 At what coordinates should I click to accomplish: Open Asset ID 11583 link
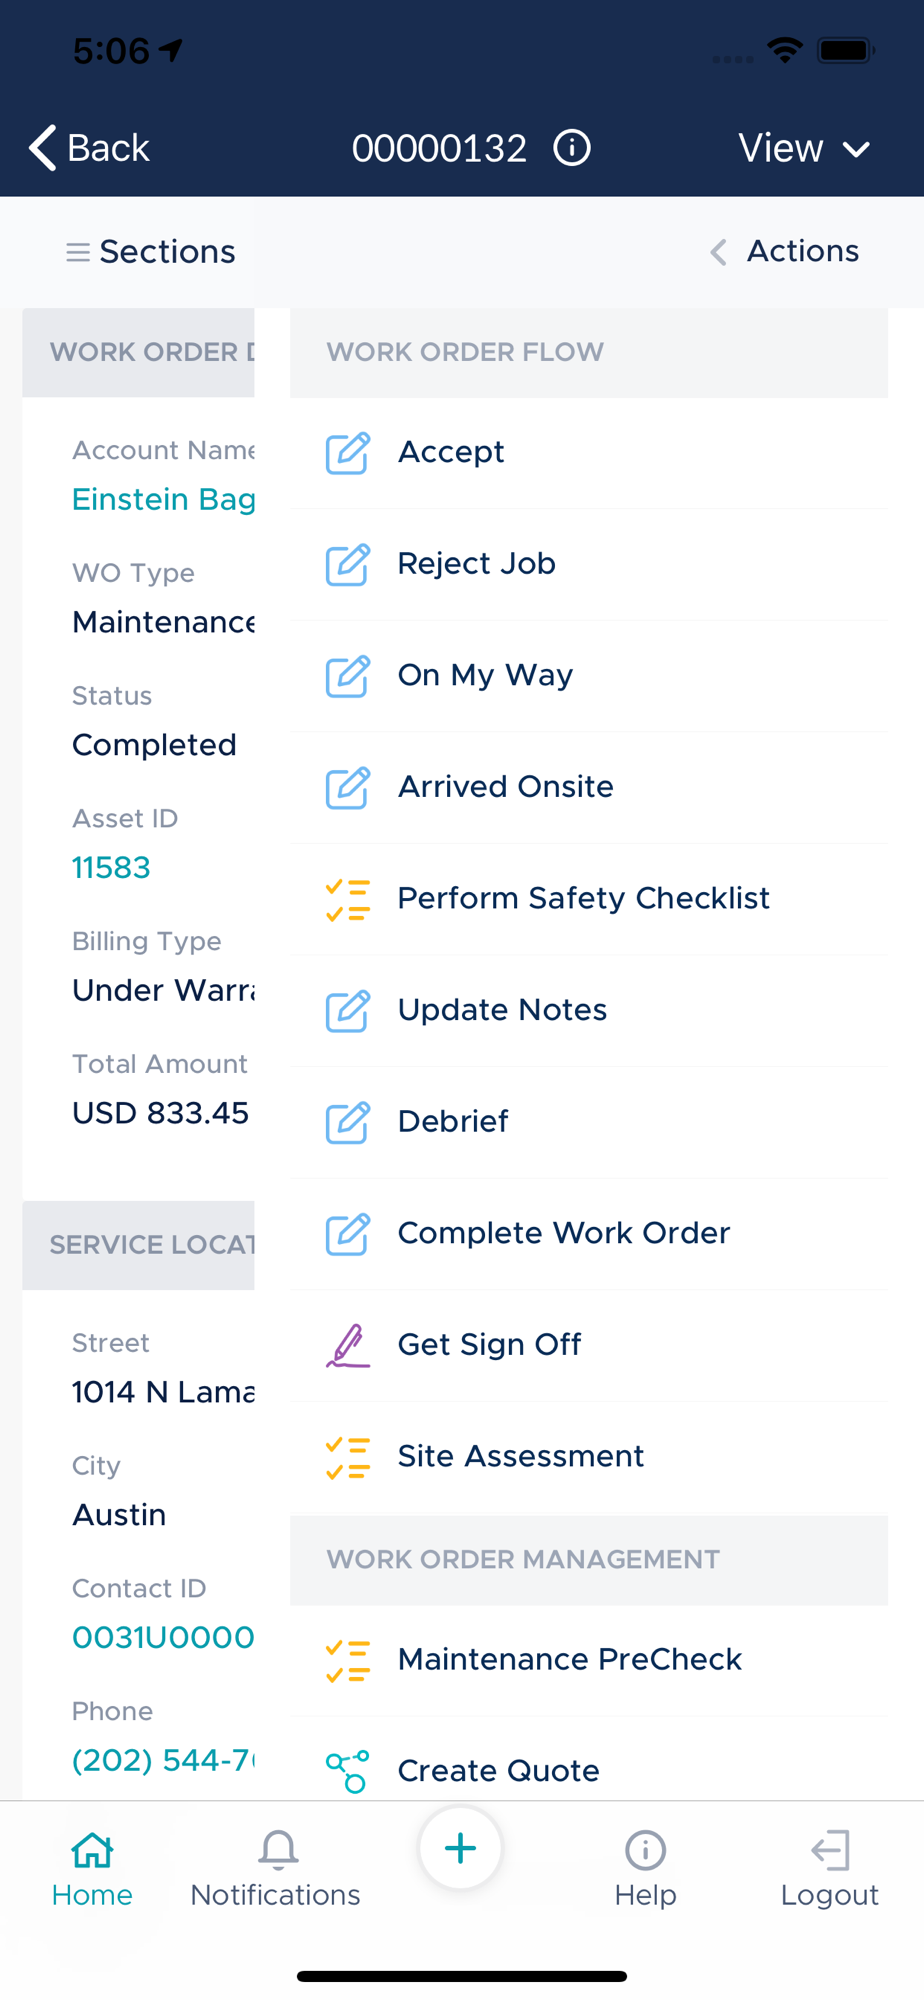[x=111, y=867]
